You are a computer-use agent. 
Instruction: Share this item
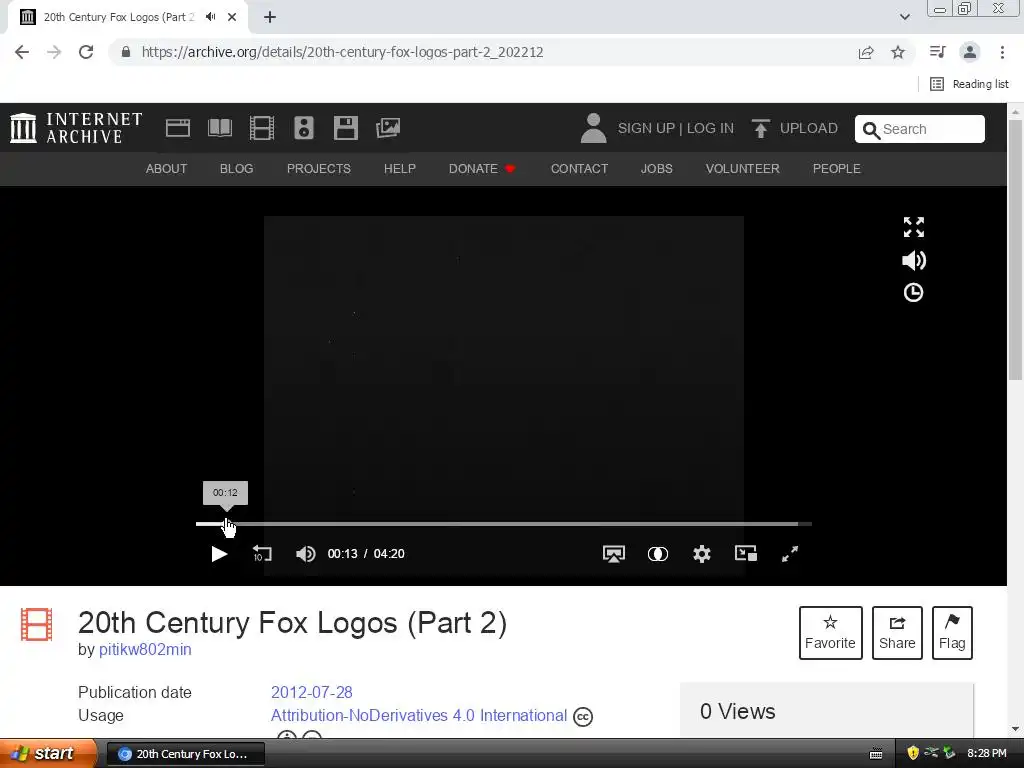pyautogui.click(x=897, y=633)
